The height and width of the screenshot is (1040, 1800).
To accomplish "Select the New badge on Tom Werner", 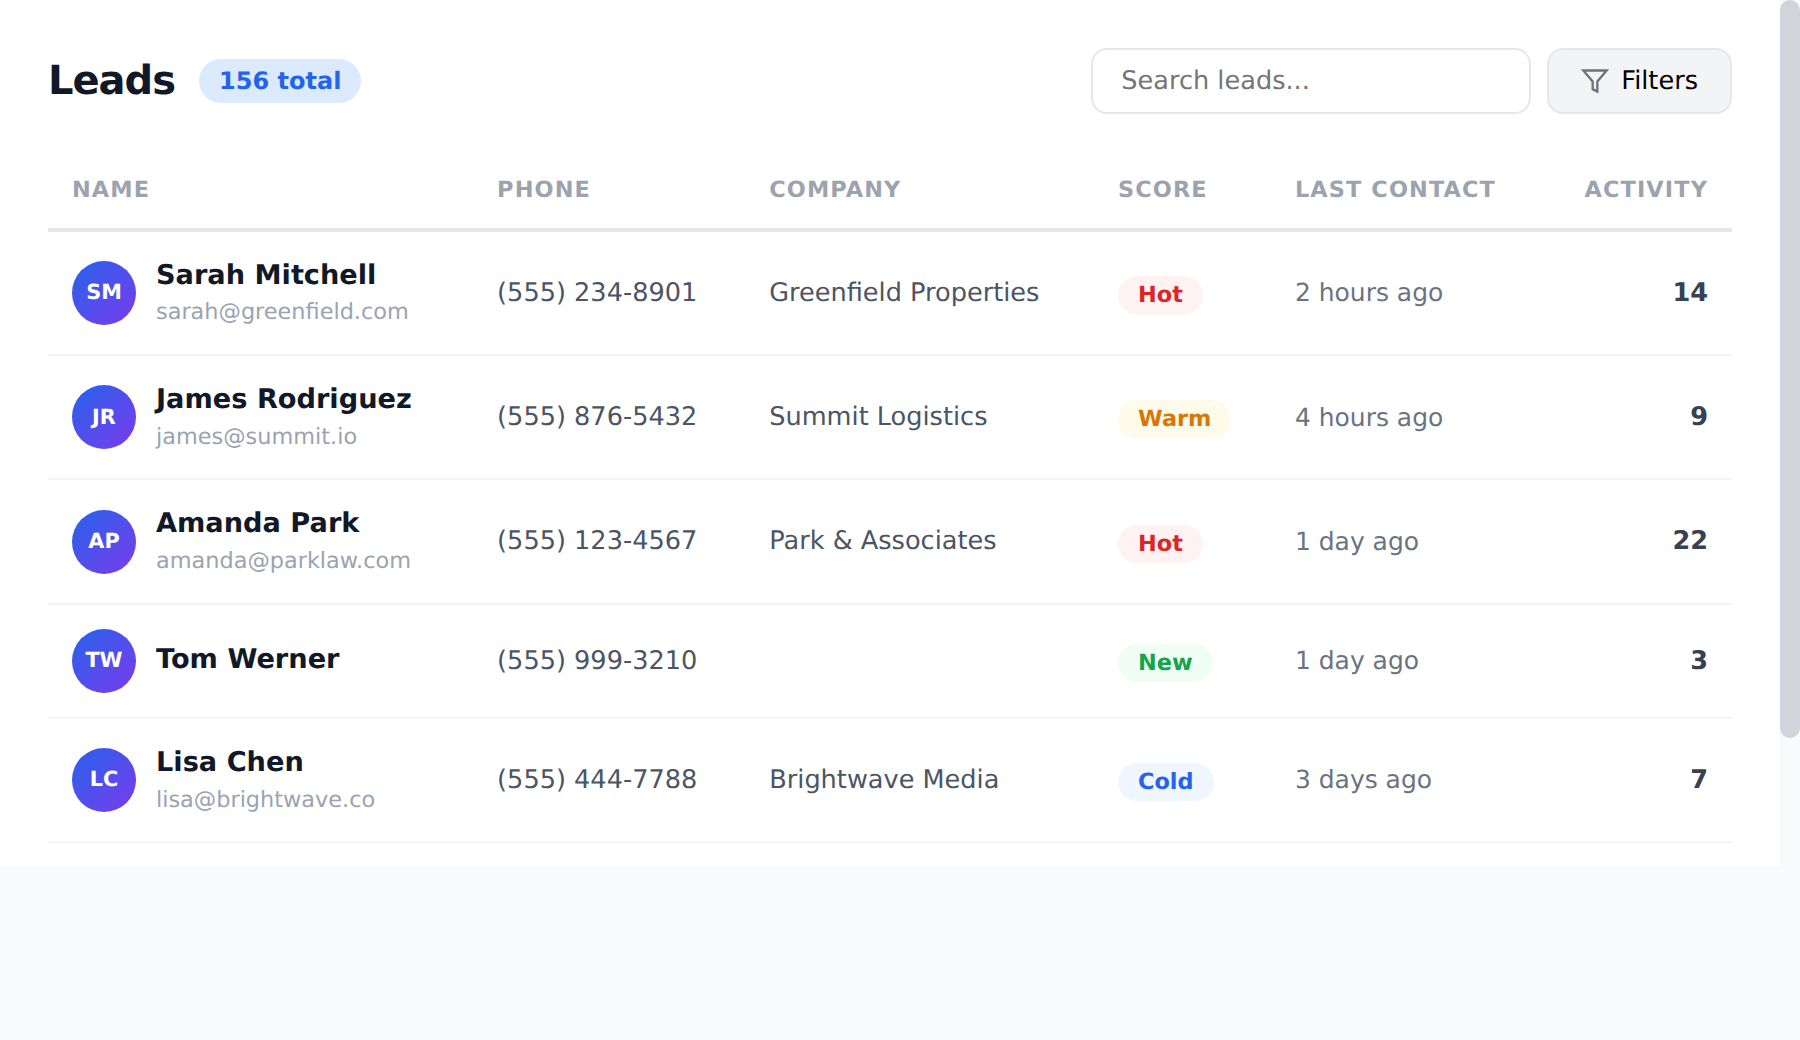I will point(1164,662).
